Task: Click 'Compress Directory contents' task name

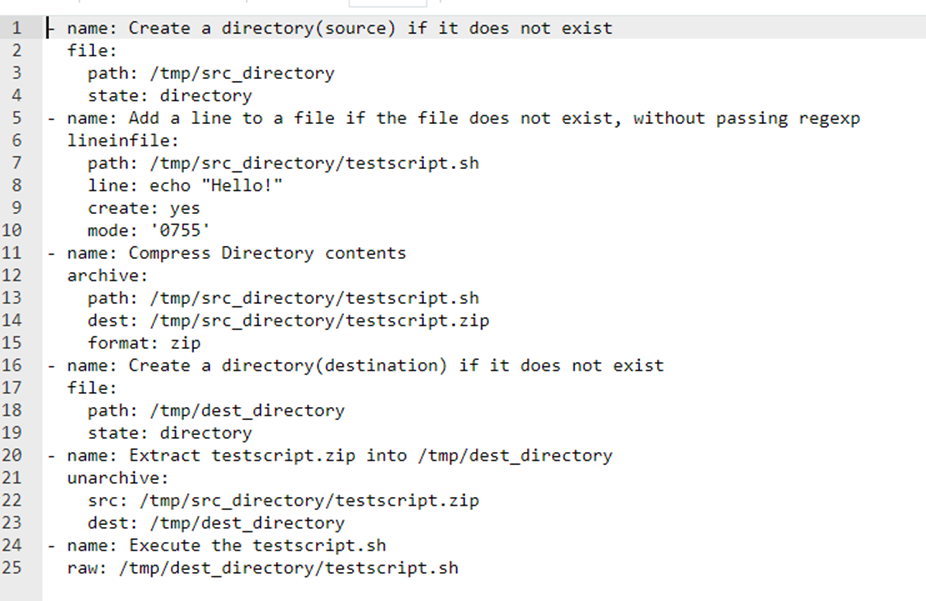Action: (x=267, y=253)
